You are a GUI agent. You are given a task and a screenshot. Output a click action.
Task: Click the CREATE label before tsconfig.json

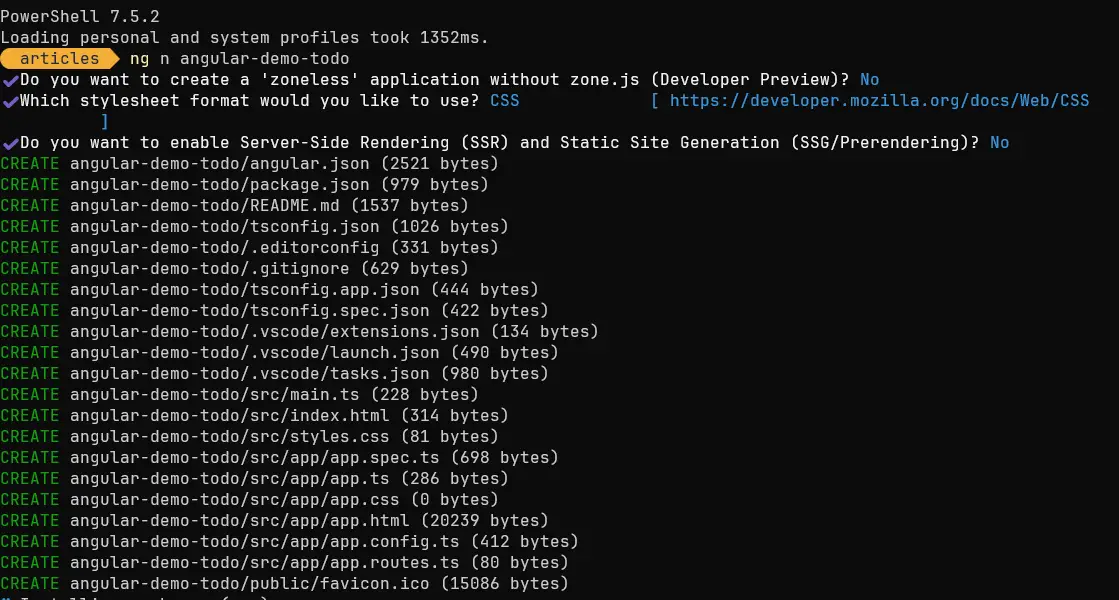(x=30, y=227)
